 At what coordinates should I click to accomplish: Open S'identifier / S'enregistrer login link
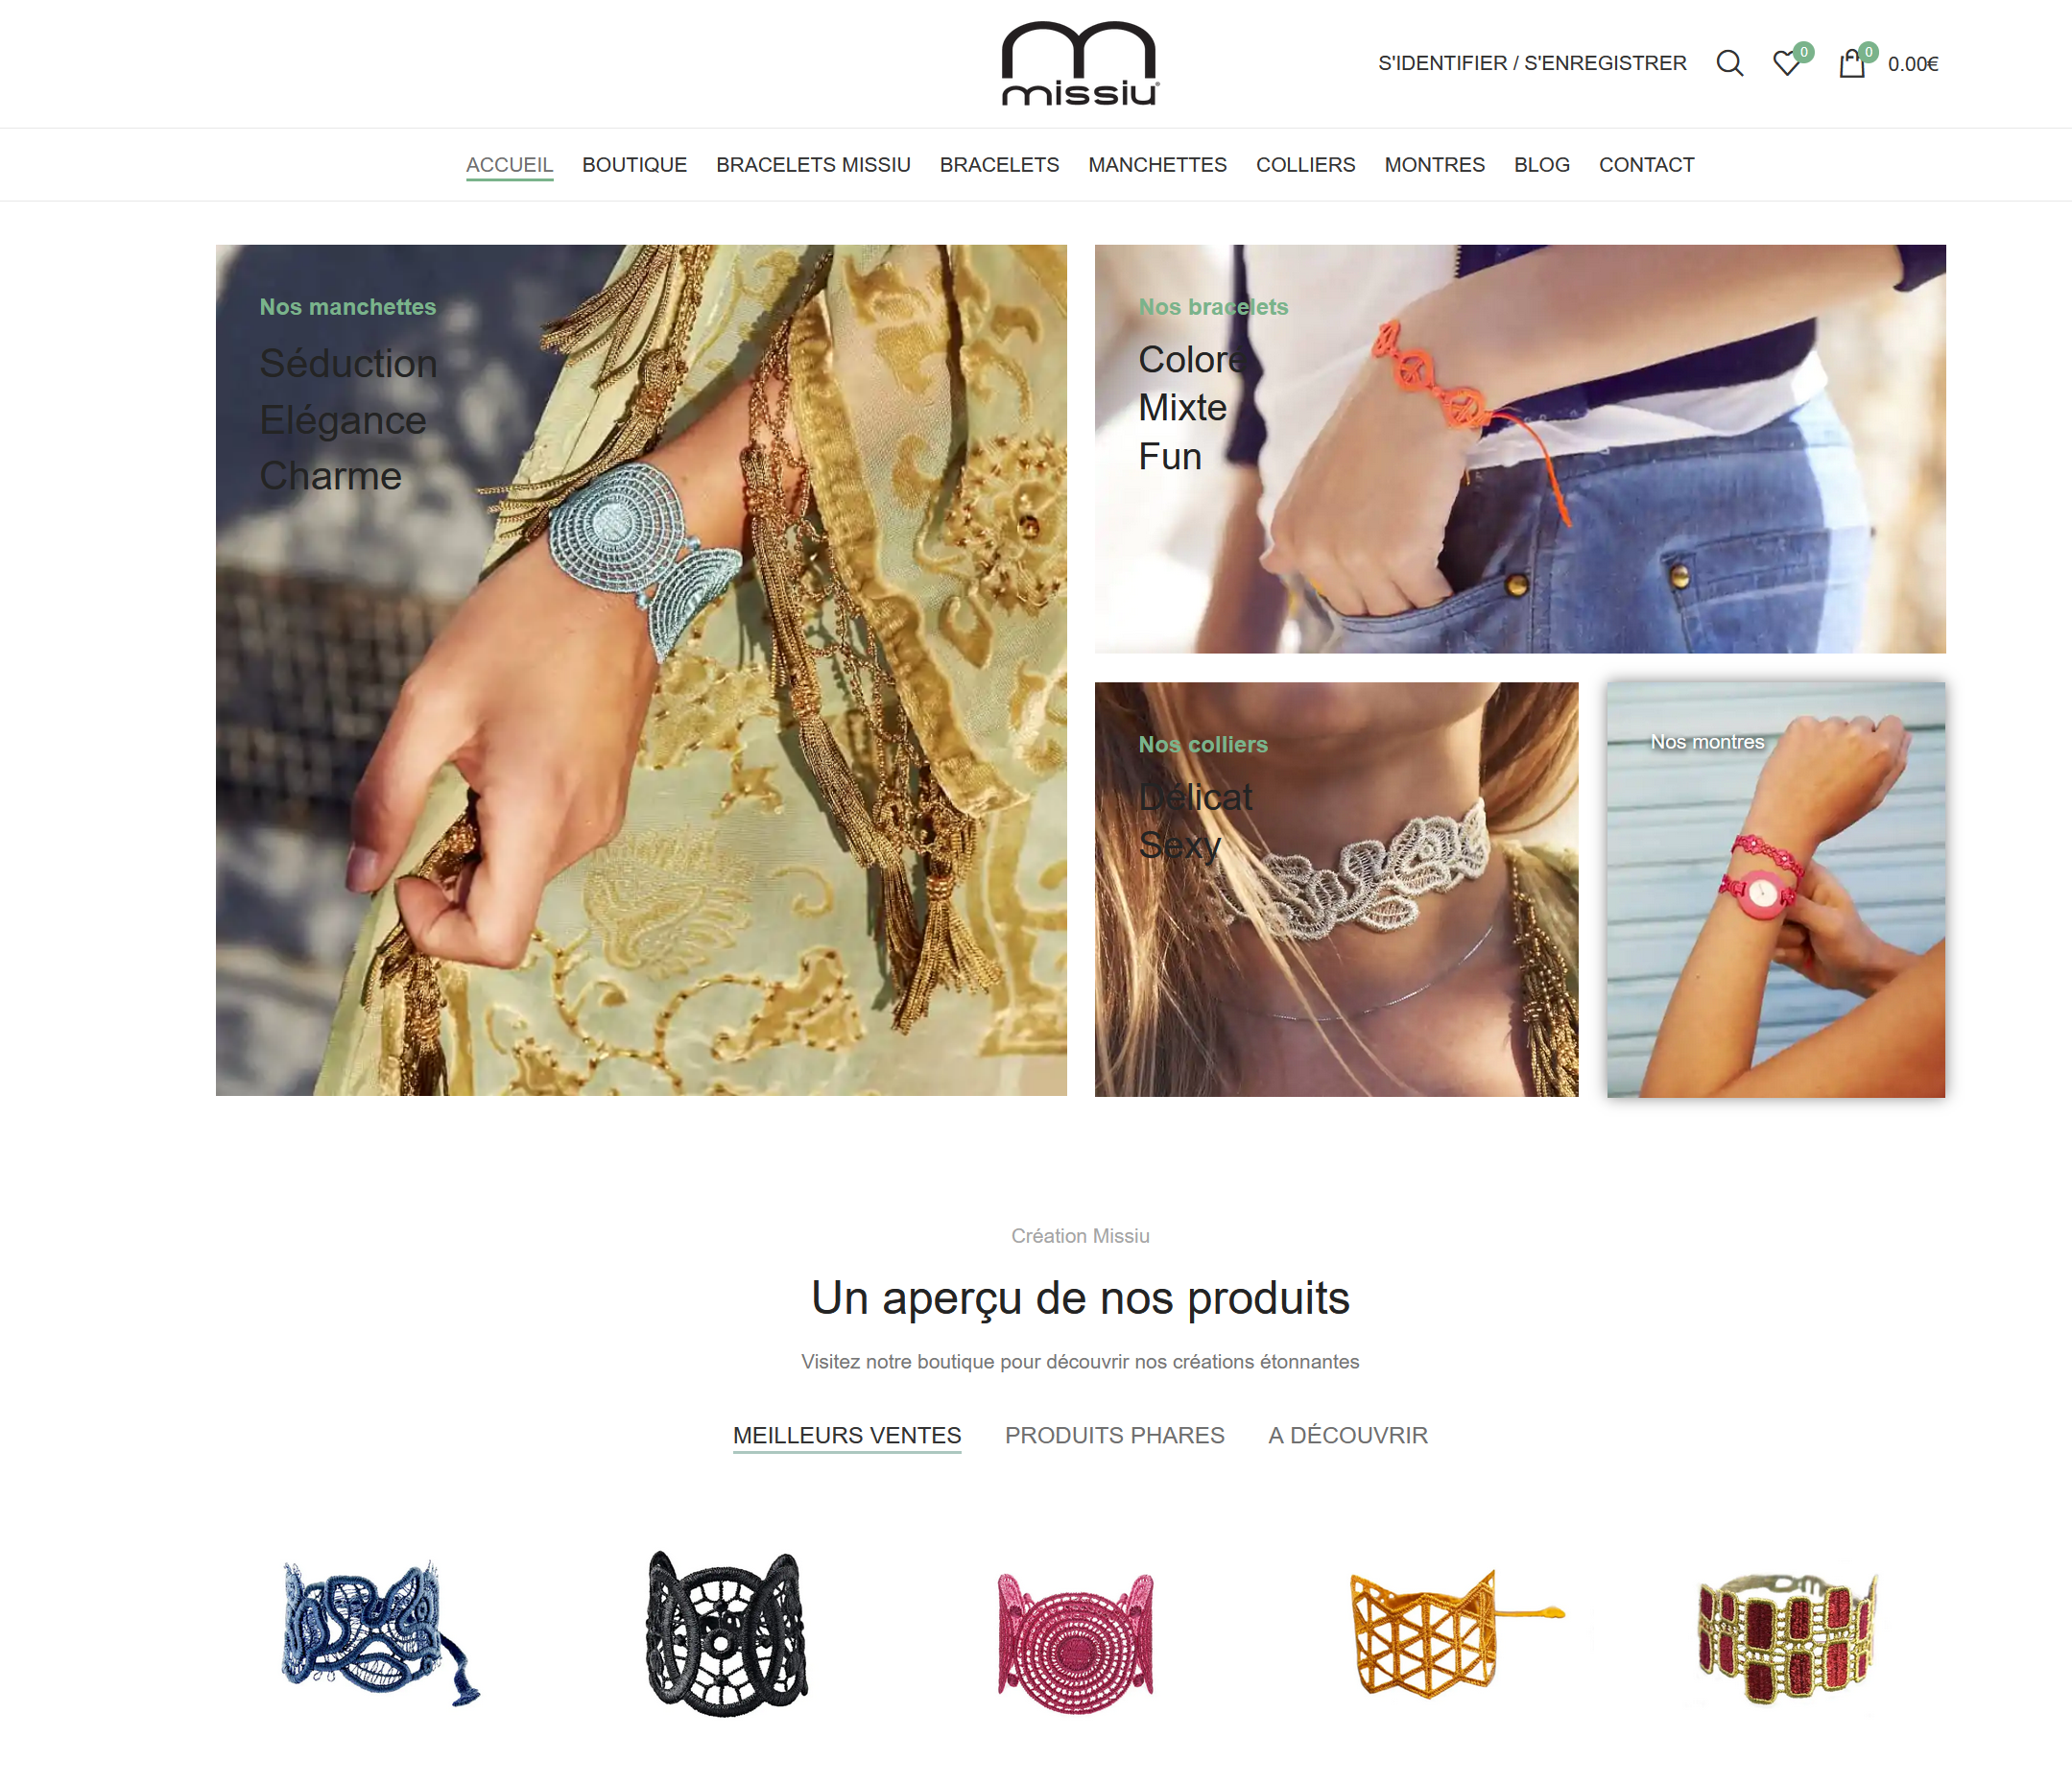coord(1532,63)
